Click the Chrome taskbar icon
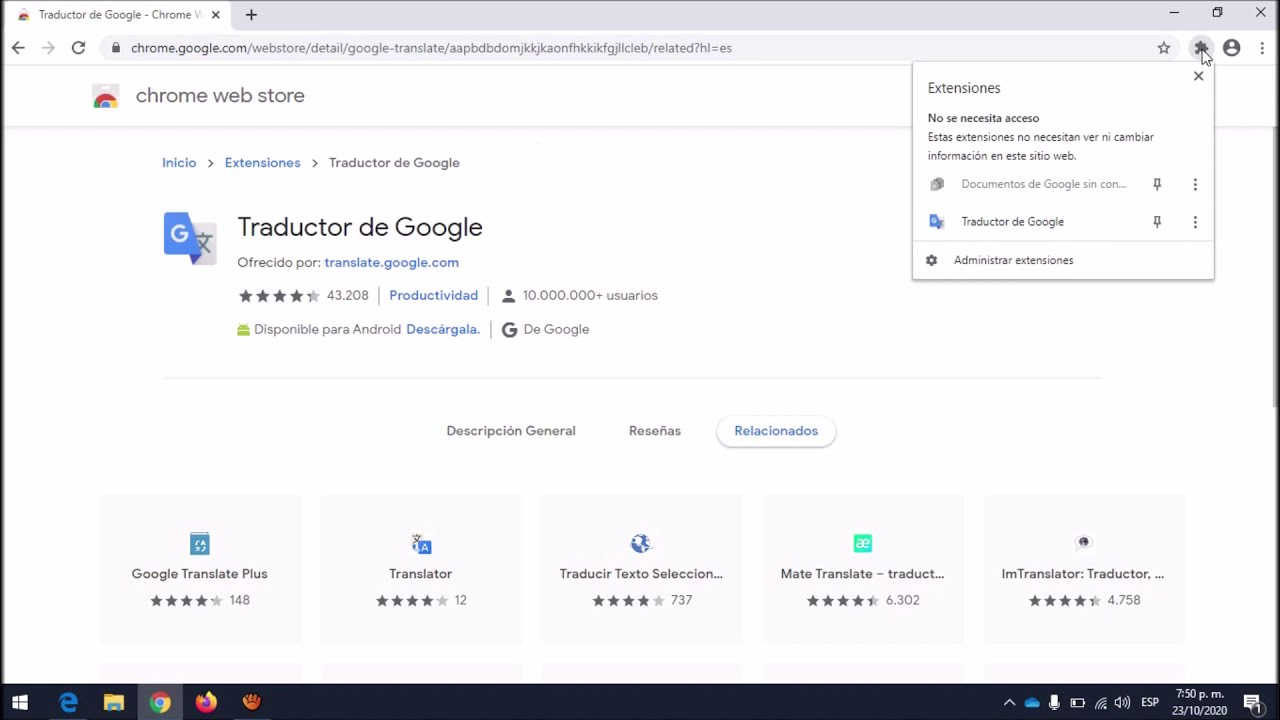The height and width of the screenshot is (720, 1280). tap(160, 703)
